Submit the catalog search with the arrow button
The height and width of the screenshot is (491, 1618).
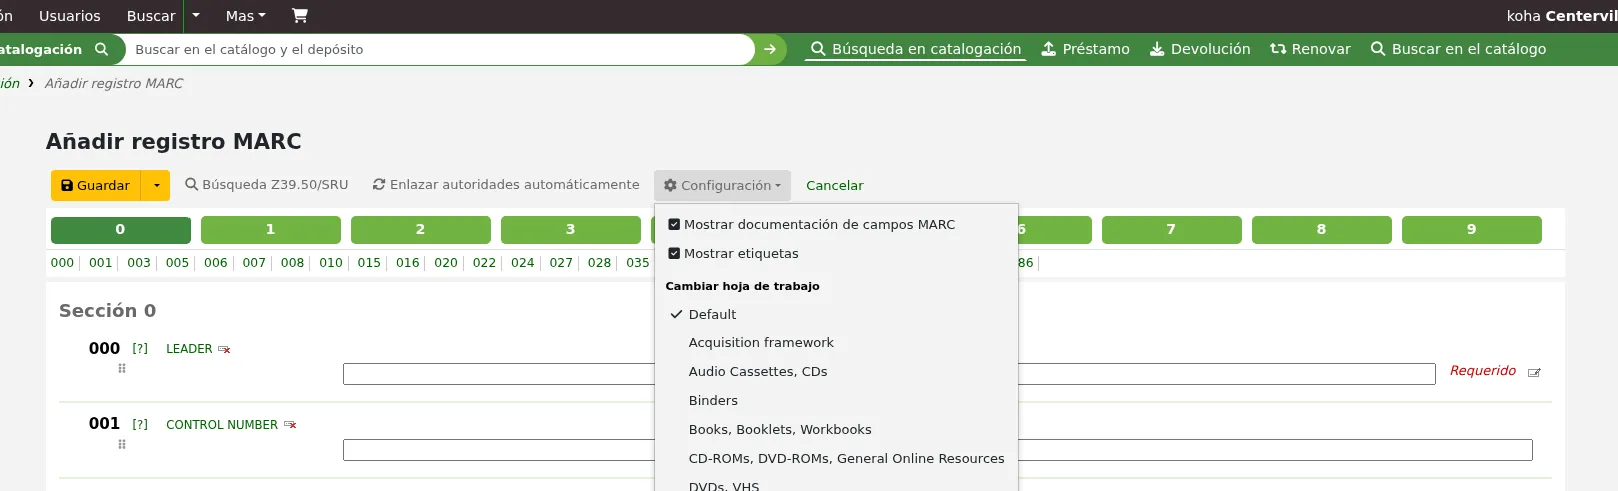[x=770, y=49]
